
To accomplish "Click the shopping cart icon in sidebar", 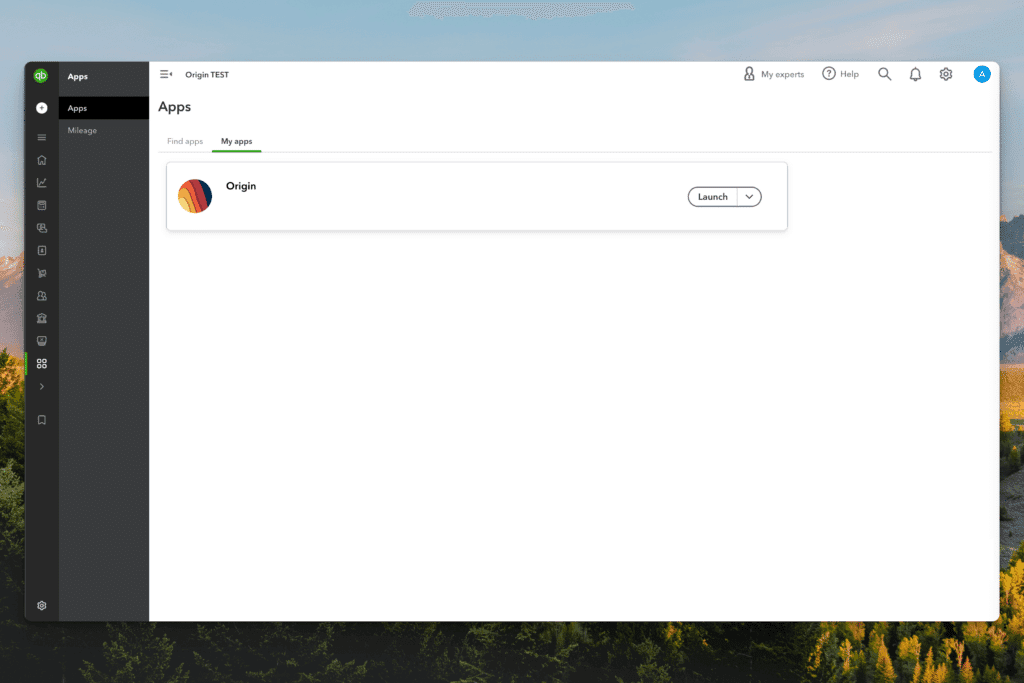I will pyautogui.click(x=42, y=273).
